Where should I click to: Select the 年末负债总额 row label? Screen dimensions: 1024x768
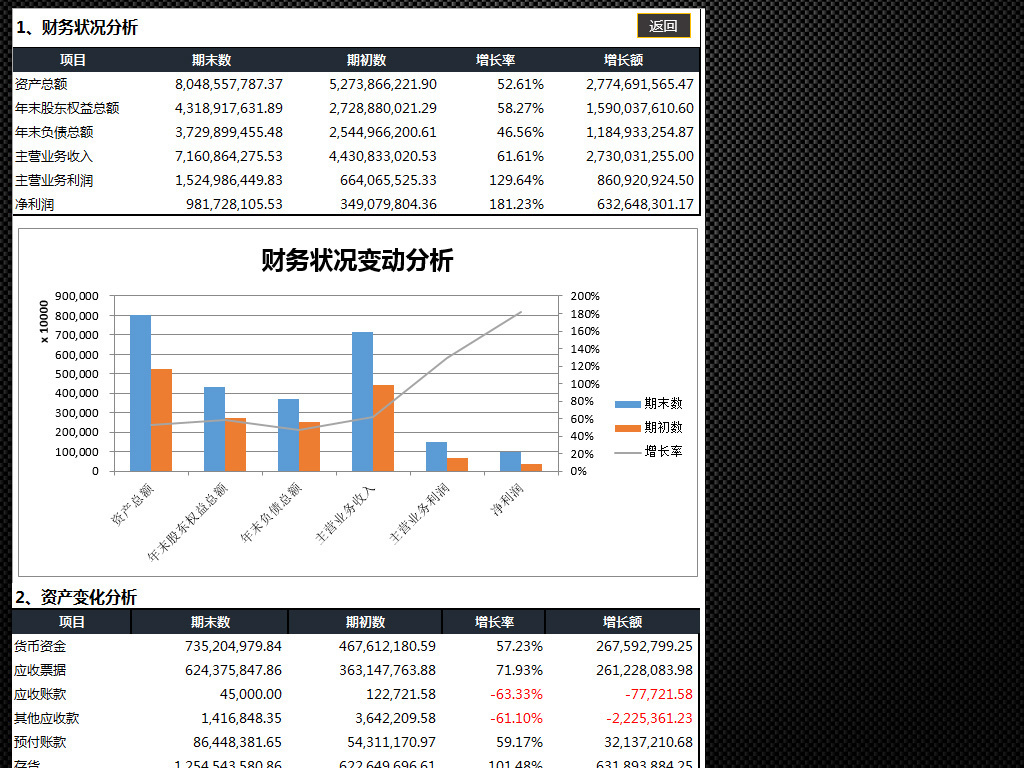click(x=54, y=133)
